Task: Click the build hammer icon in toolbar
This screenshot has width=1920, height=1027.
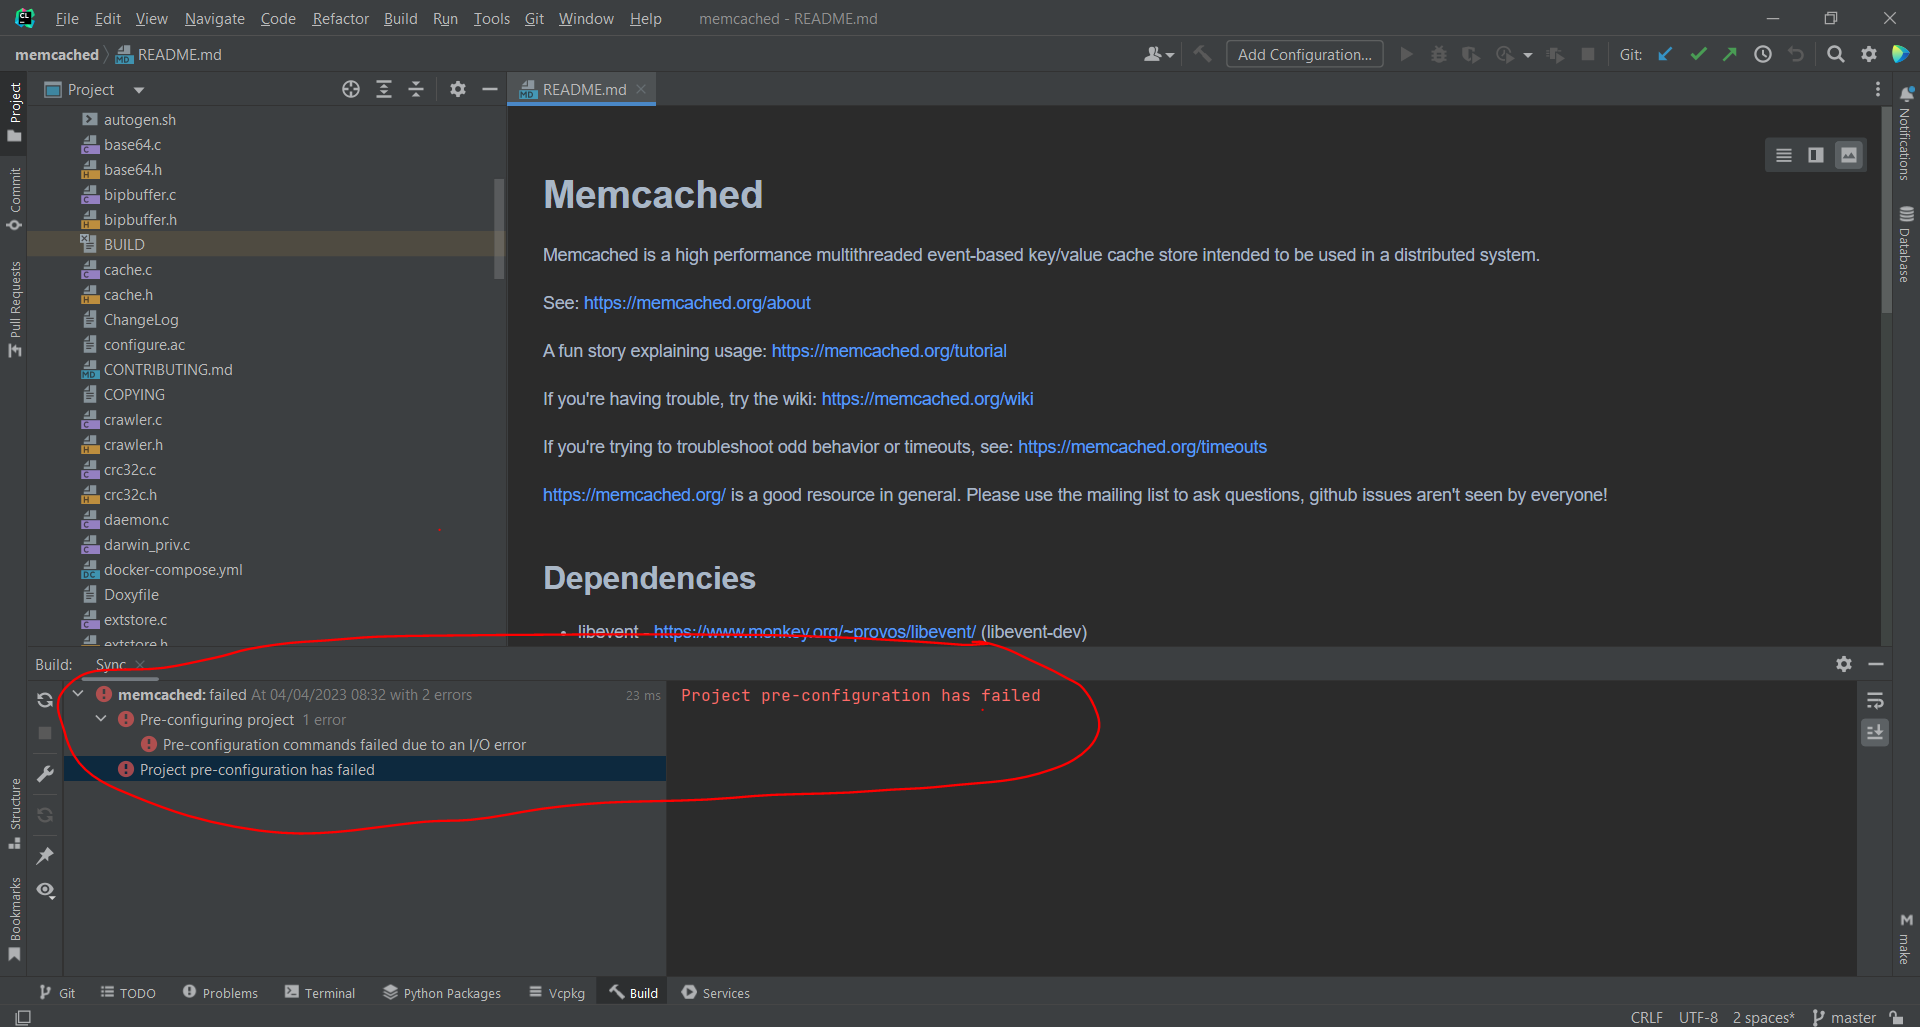Action: click(1203, 55)
